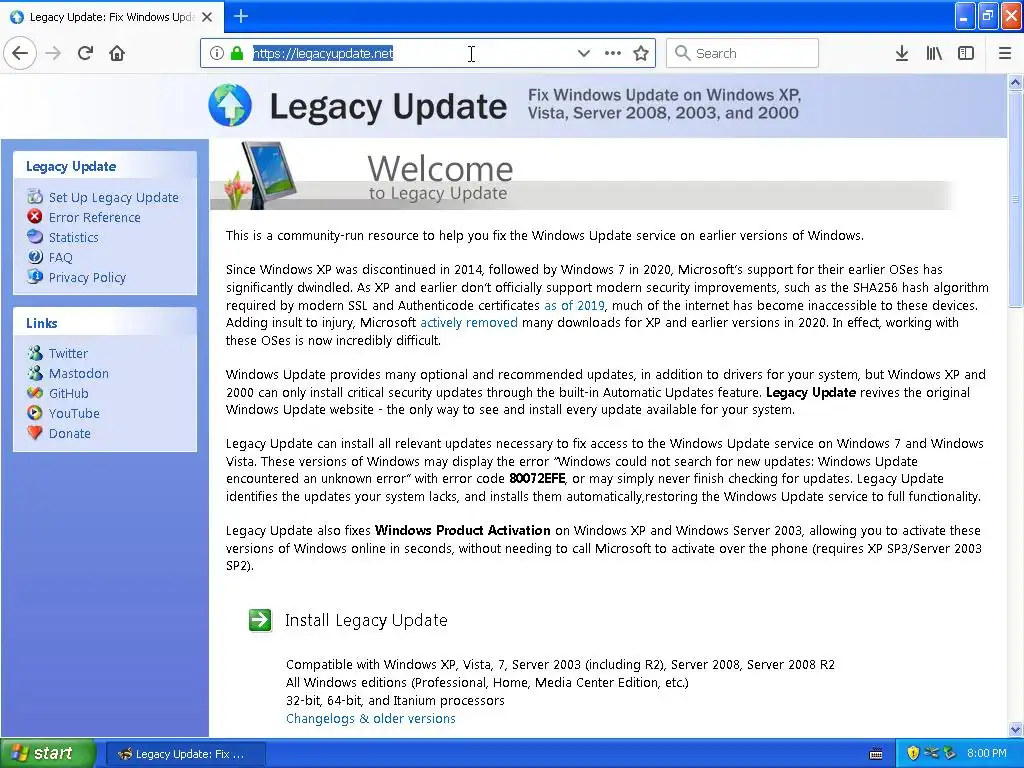The image size is (1024, 768).
Task: Click the page scrollbar up arrow
Action: pyautogui.click(x=1015, y=82)
